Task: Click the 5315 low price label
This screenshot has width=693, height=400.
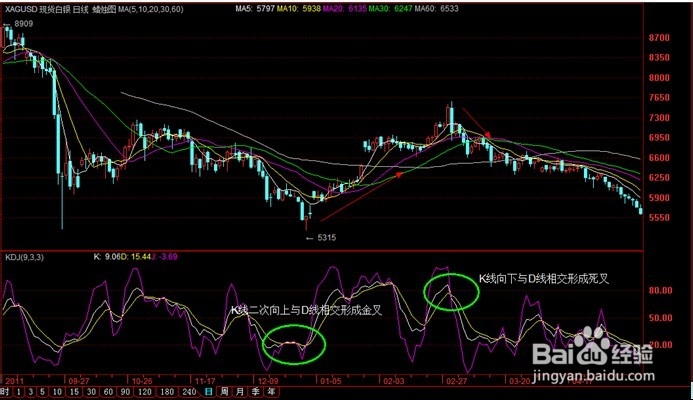Action: (326, 238)
